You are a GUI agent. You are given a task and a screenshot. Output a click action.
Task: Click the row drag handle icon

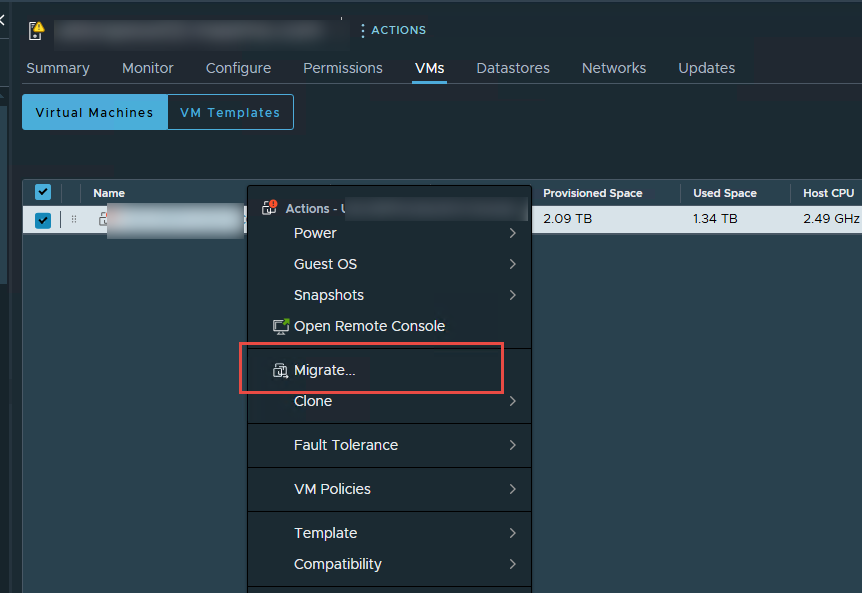point(74,220)
